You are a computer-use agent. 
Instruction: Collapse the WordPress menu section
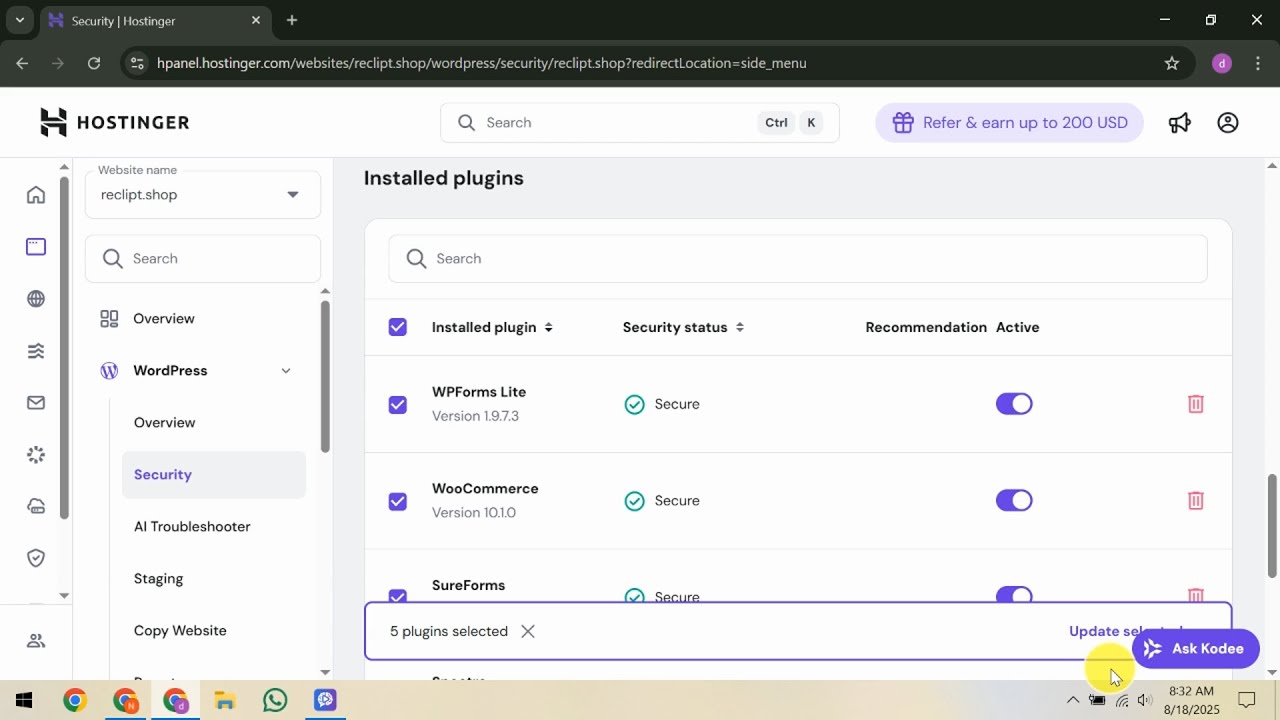pos(286,371)
